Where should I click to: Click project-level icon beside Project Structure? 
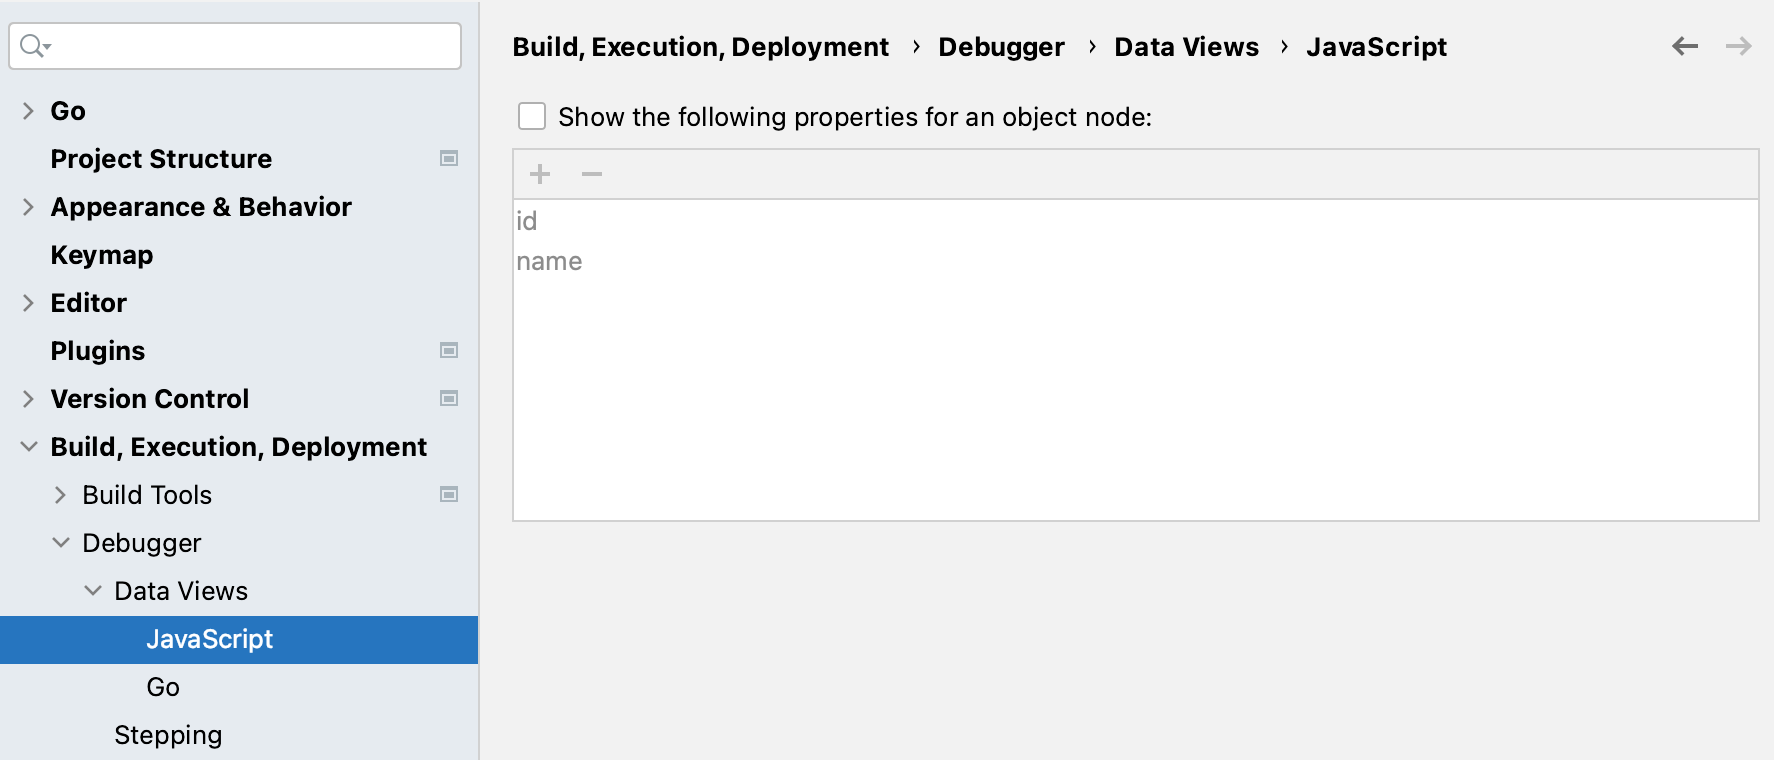tap(449, 159)
